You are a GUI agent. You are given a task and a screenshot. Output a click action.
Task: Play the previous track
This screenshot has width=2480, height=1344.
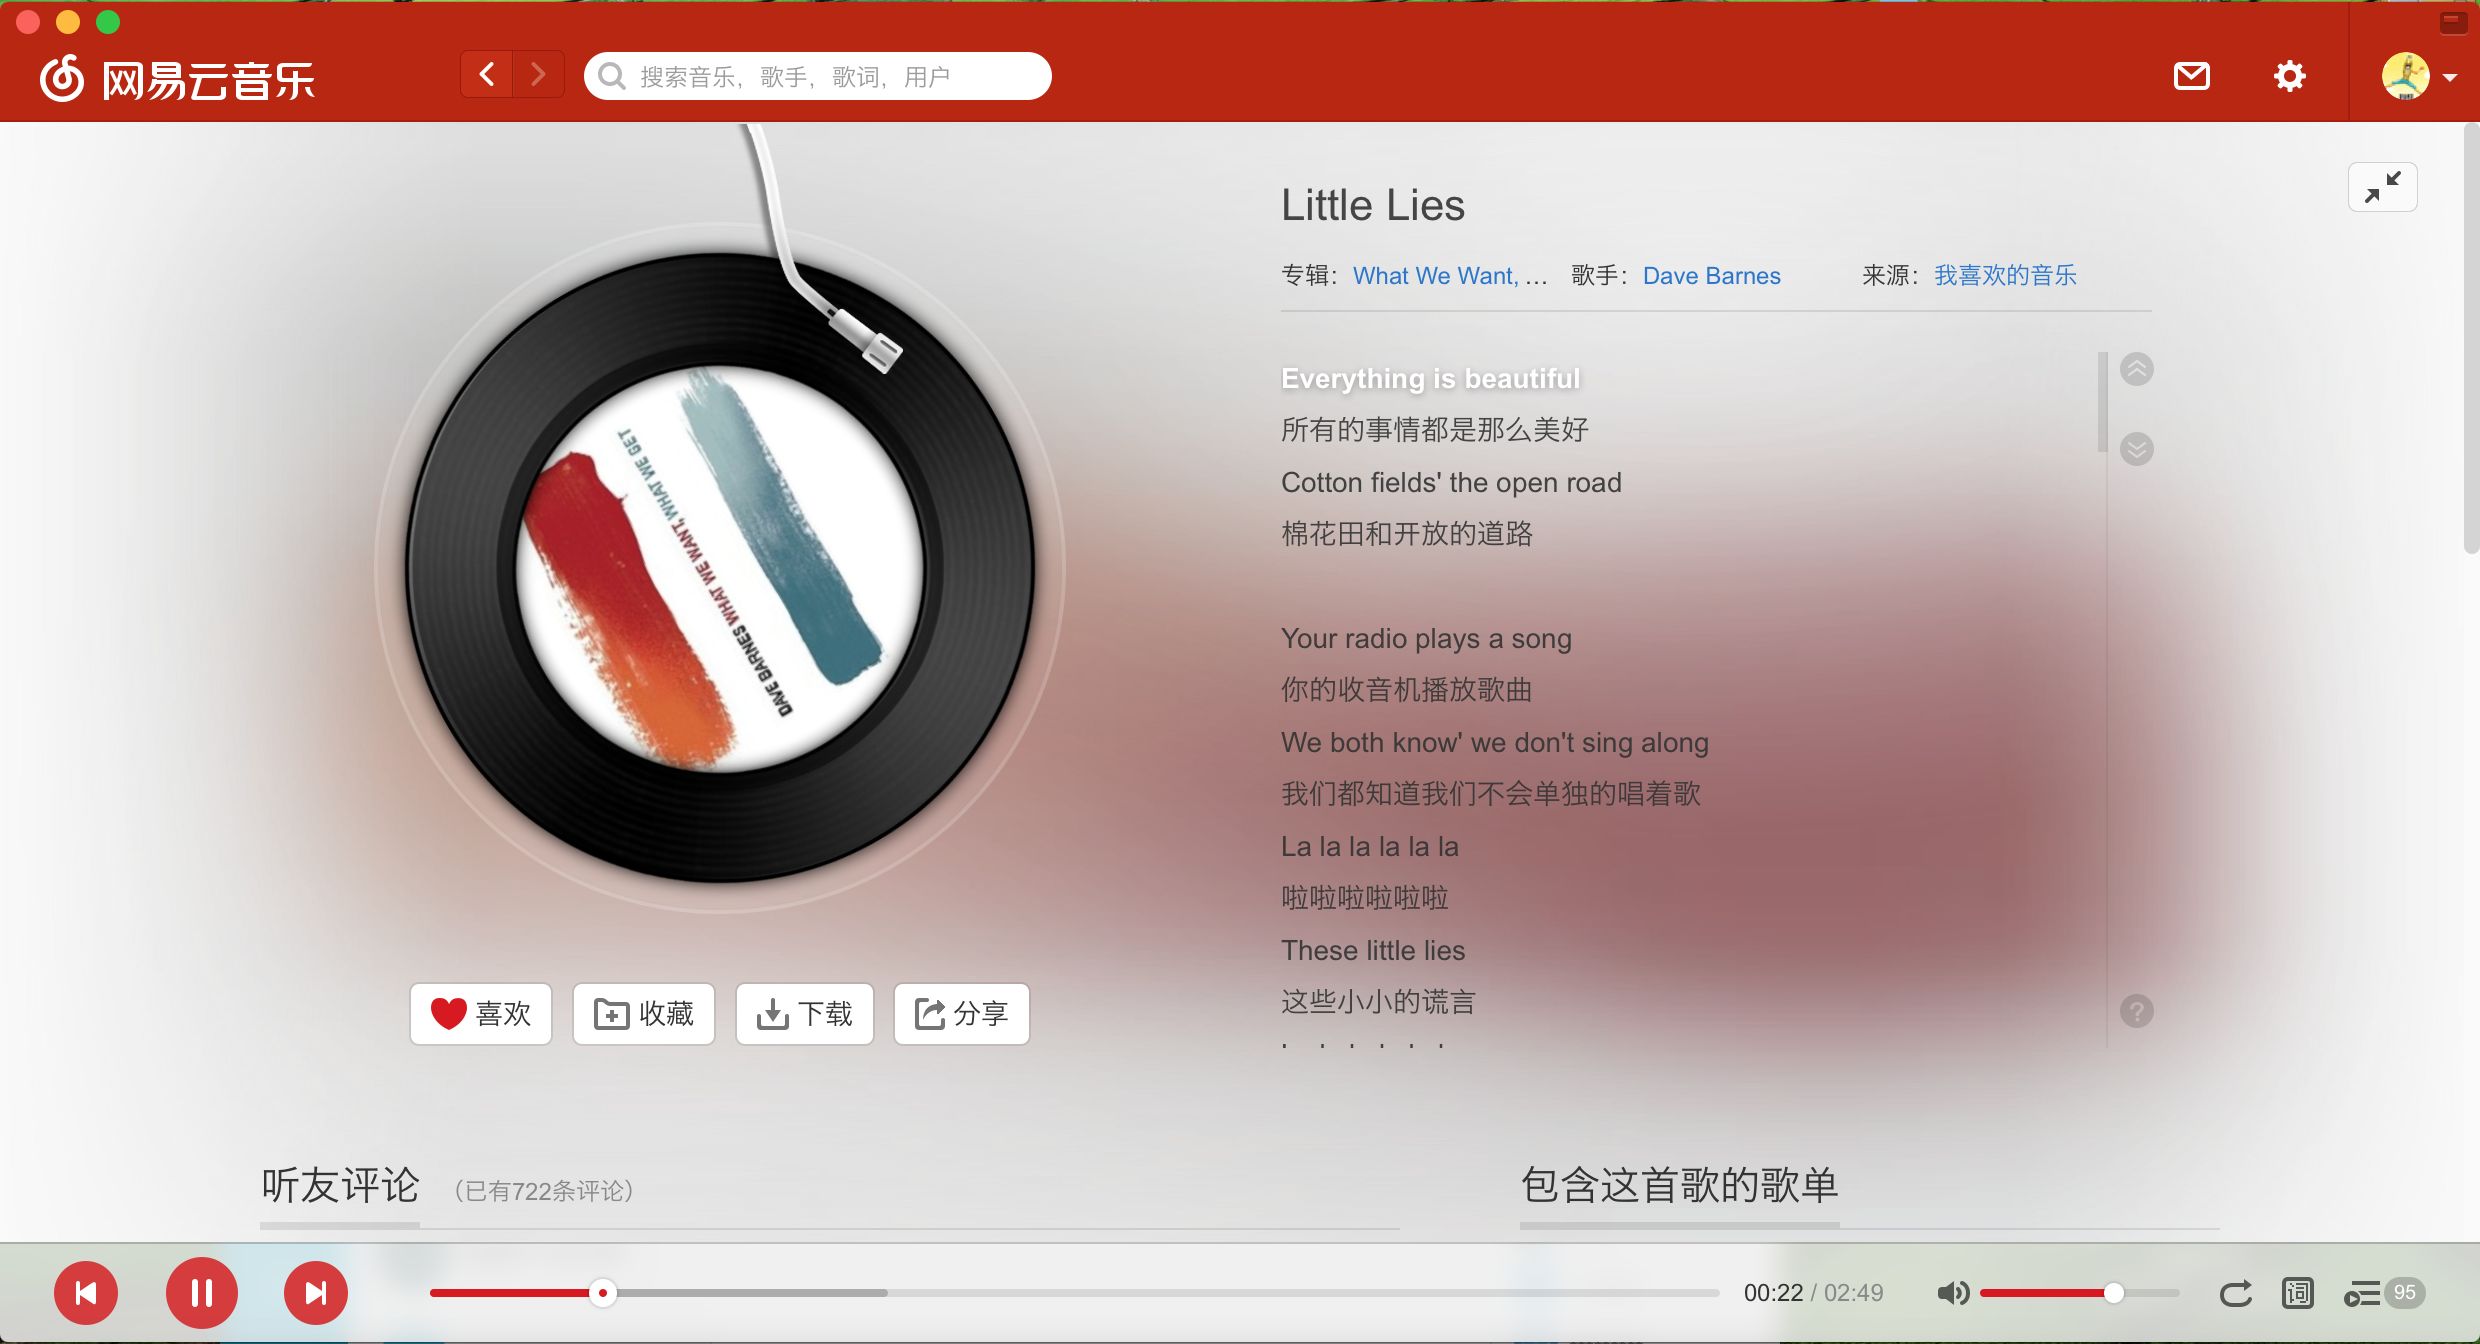pos(86,1293)
